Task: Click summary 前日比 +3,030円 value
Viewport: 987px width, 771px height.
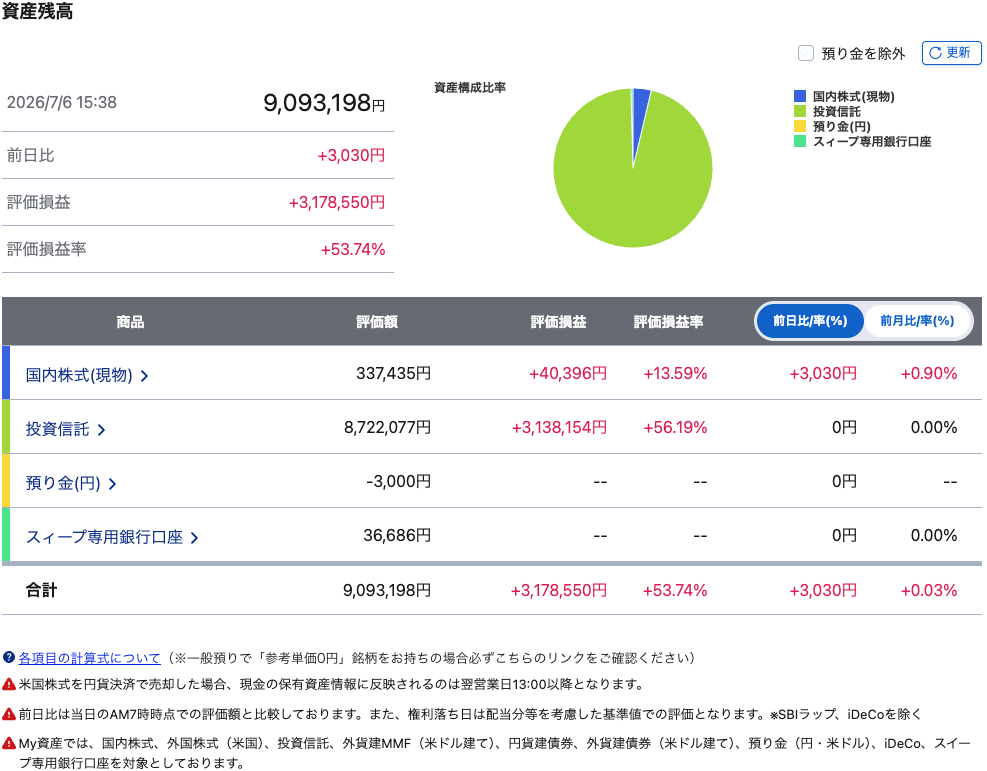Action: coord(351,155)
